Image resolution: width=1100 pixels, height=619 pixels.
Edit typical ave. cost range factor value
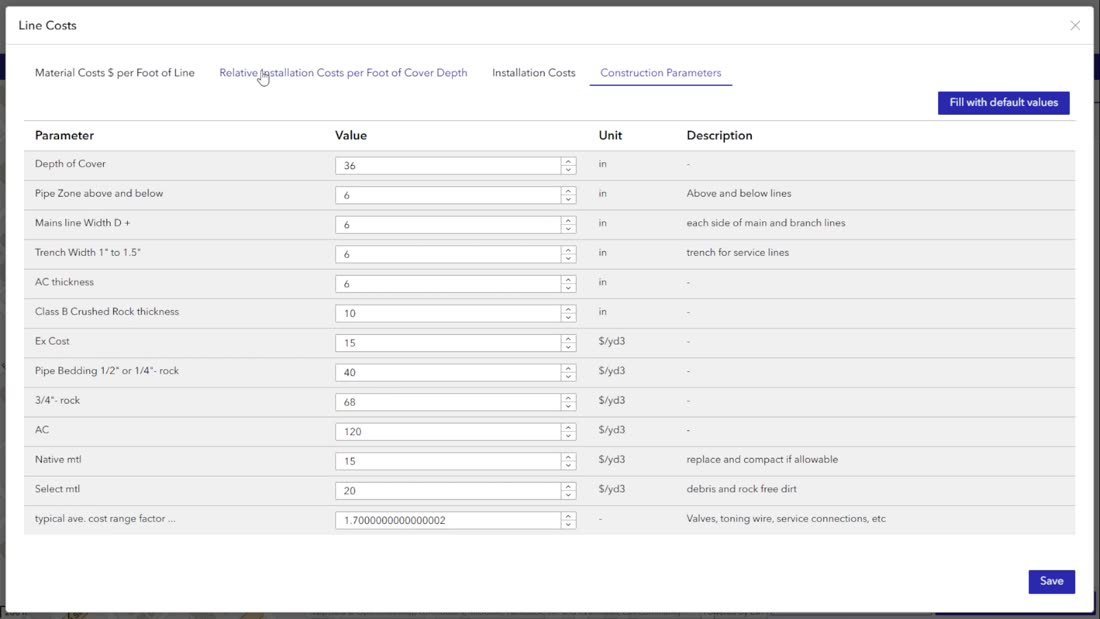point(448,520)
